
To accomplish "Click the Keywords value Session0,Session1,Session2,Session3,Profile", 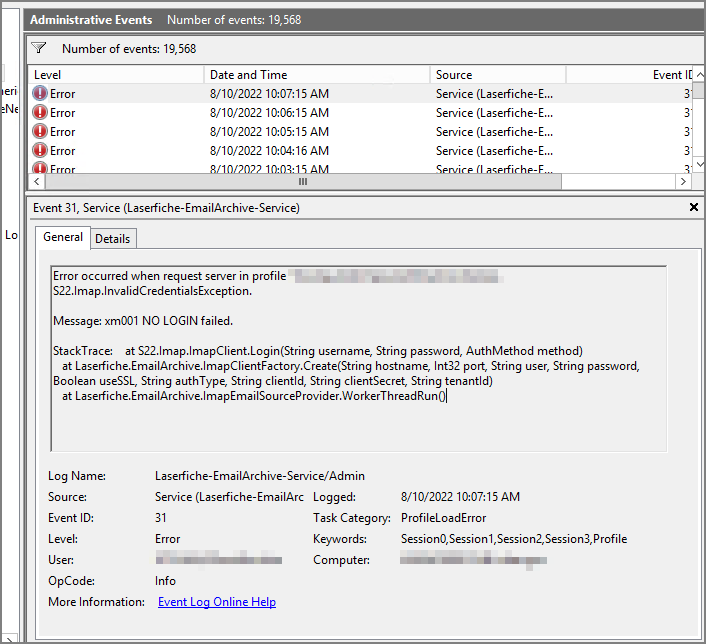I will 514,539.
